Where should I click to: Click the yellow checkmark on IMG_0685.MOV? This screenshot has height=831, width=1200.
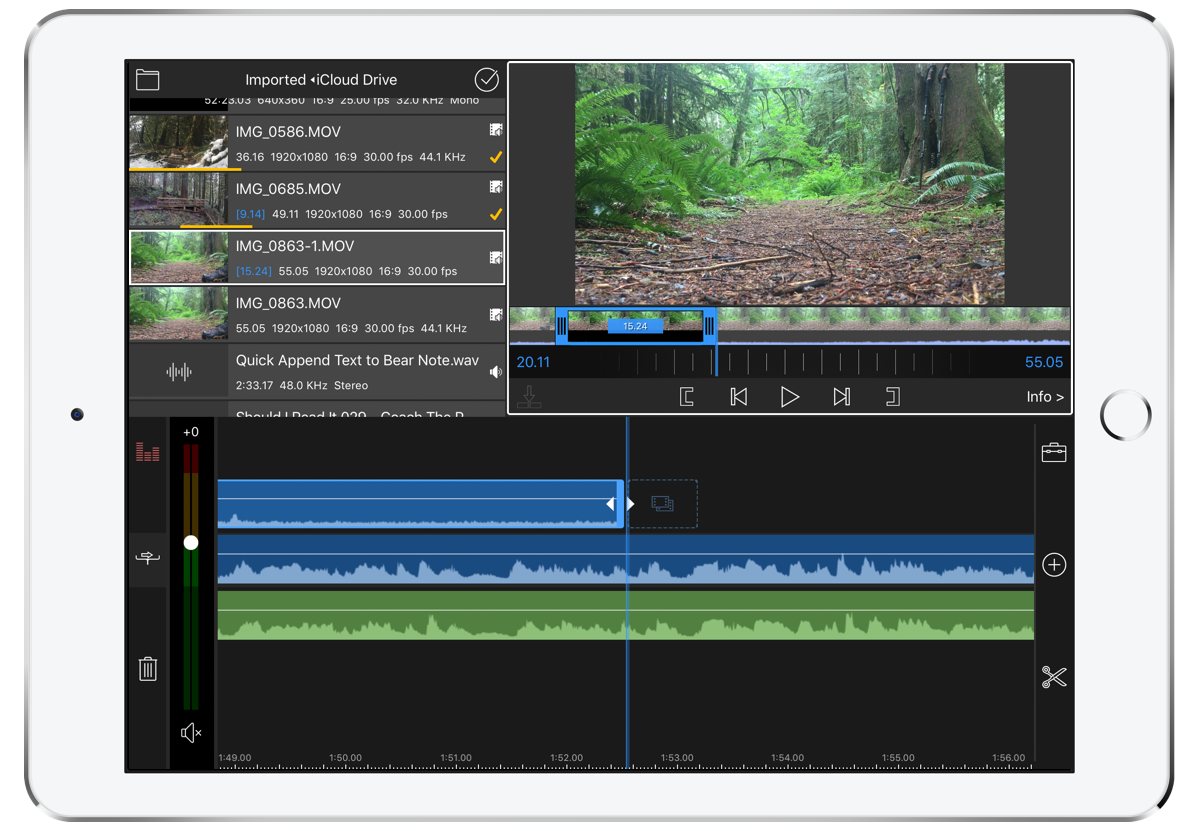pos(496,214)
